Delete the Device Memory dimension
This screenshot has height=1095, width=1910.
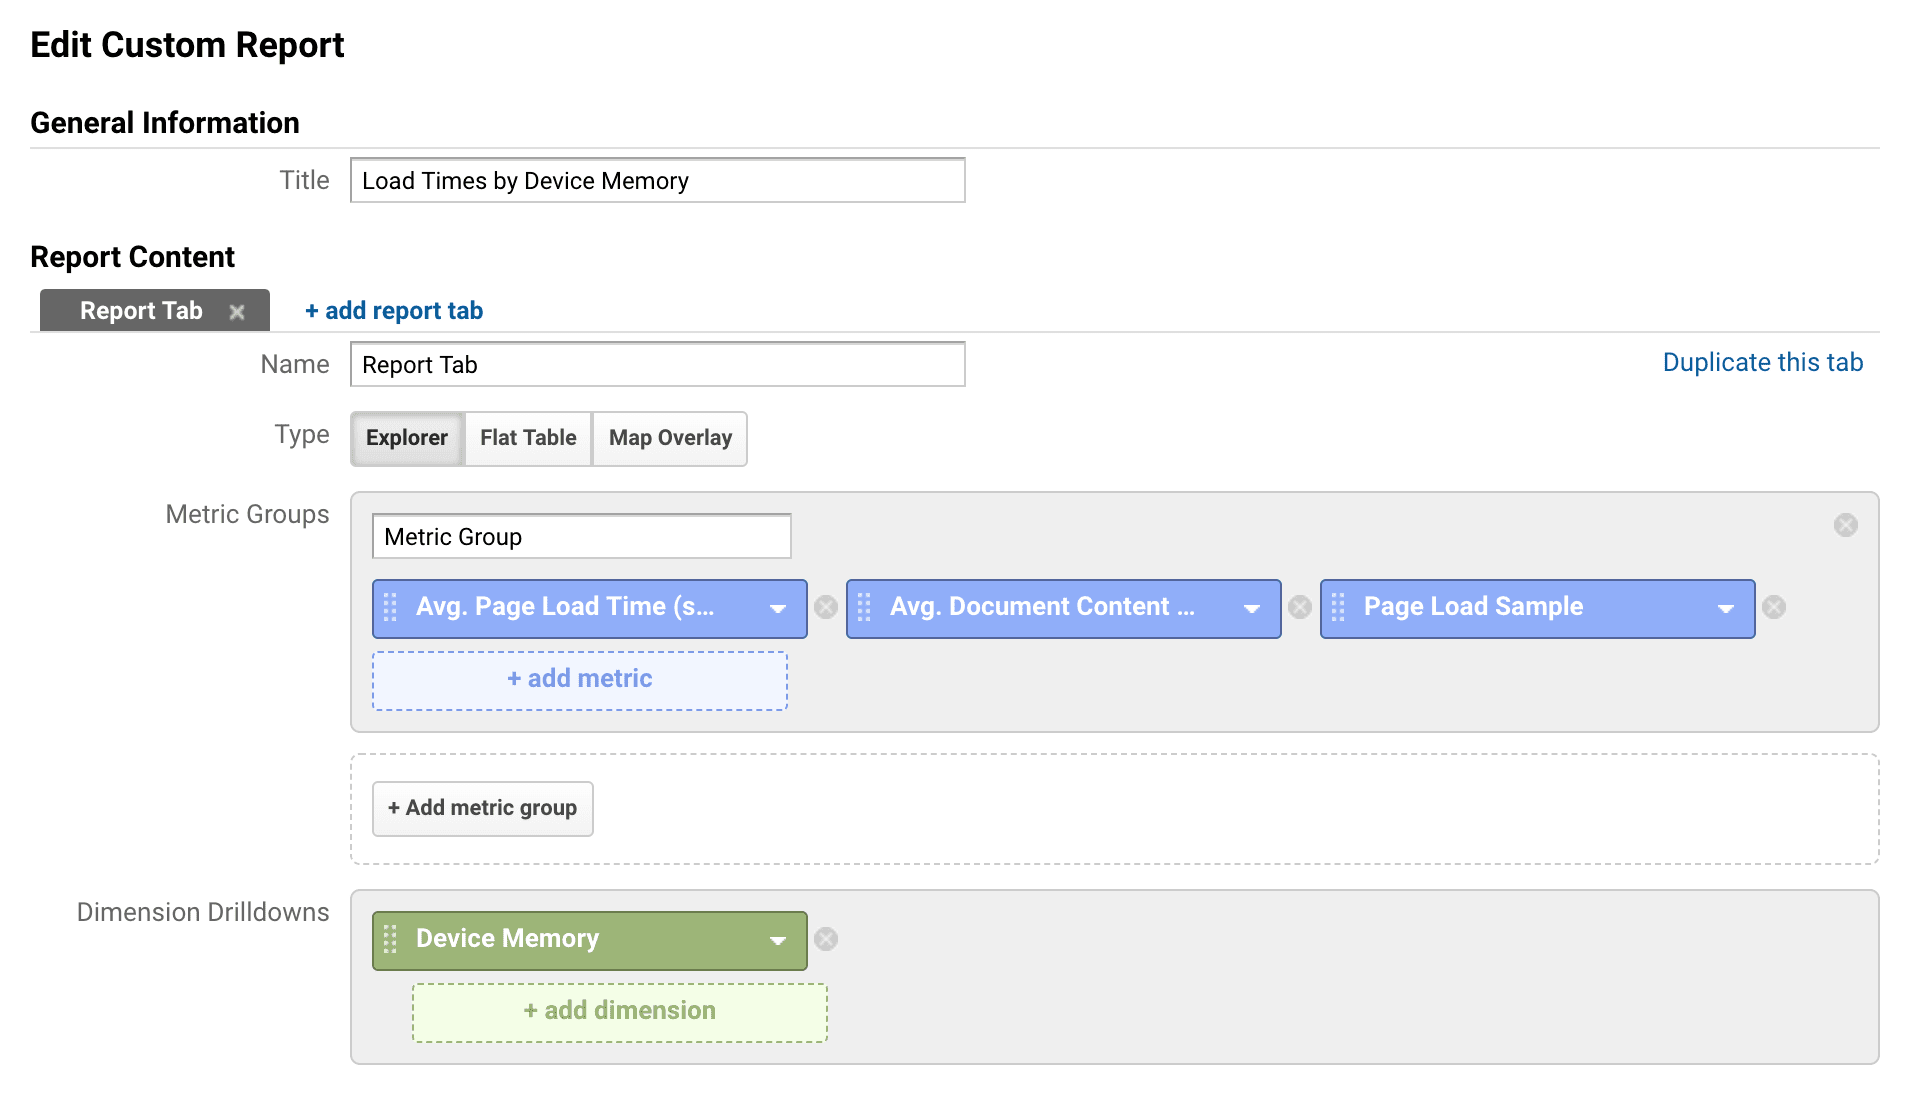tap(826, 938)
